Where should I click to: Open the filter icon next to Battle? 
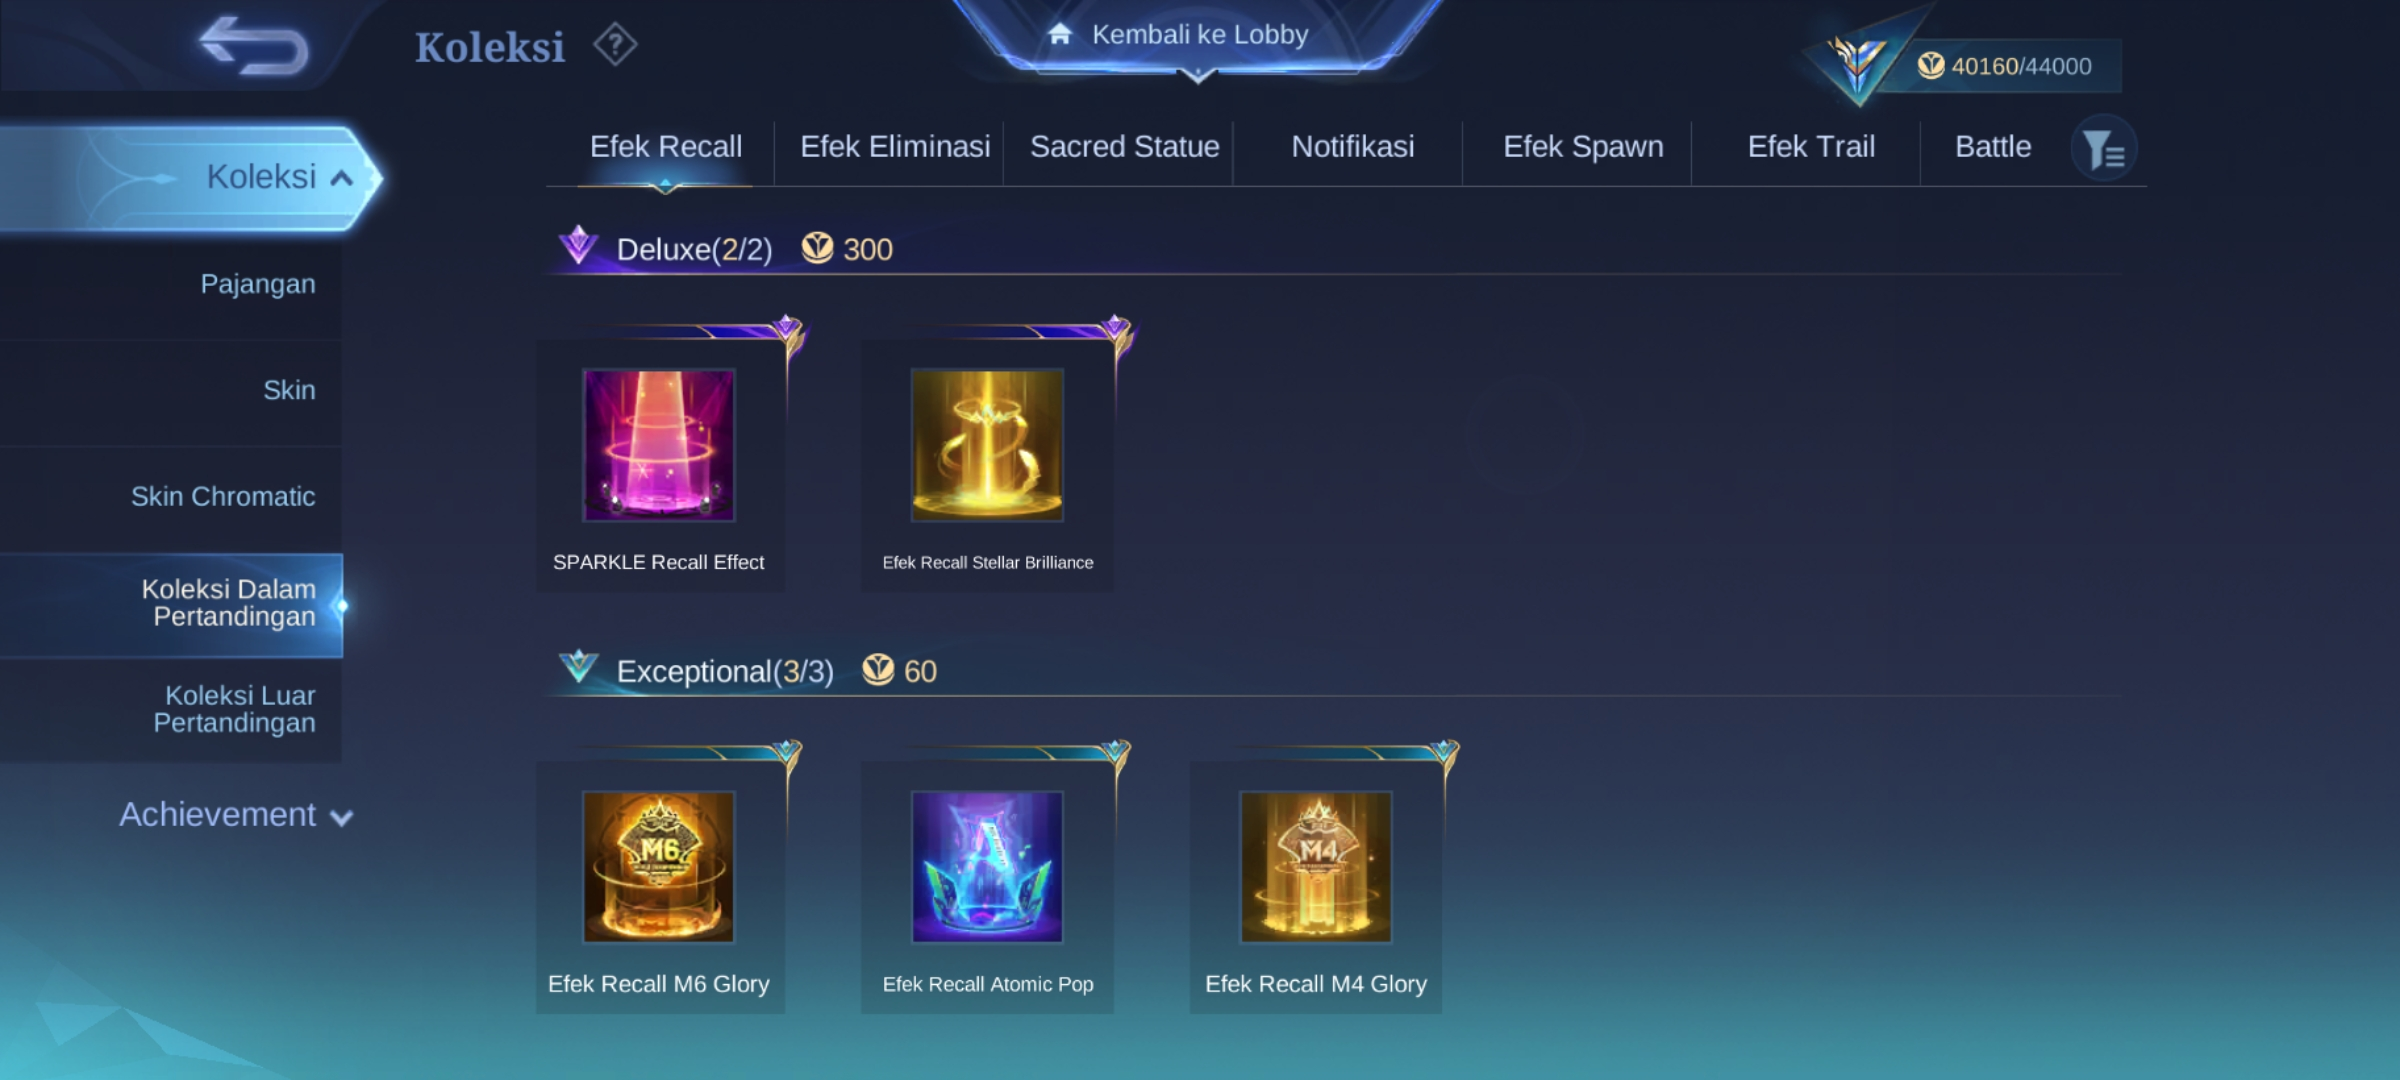point(2104,149)
